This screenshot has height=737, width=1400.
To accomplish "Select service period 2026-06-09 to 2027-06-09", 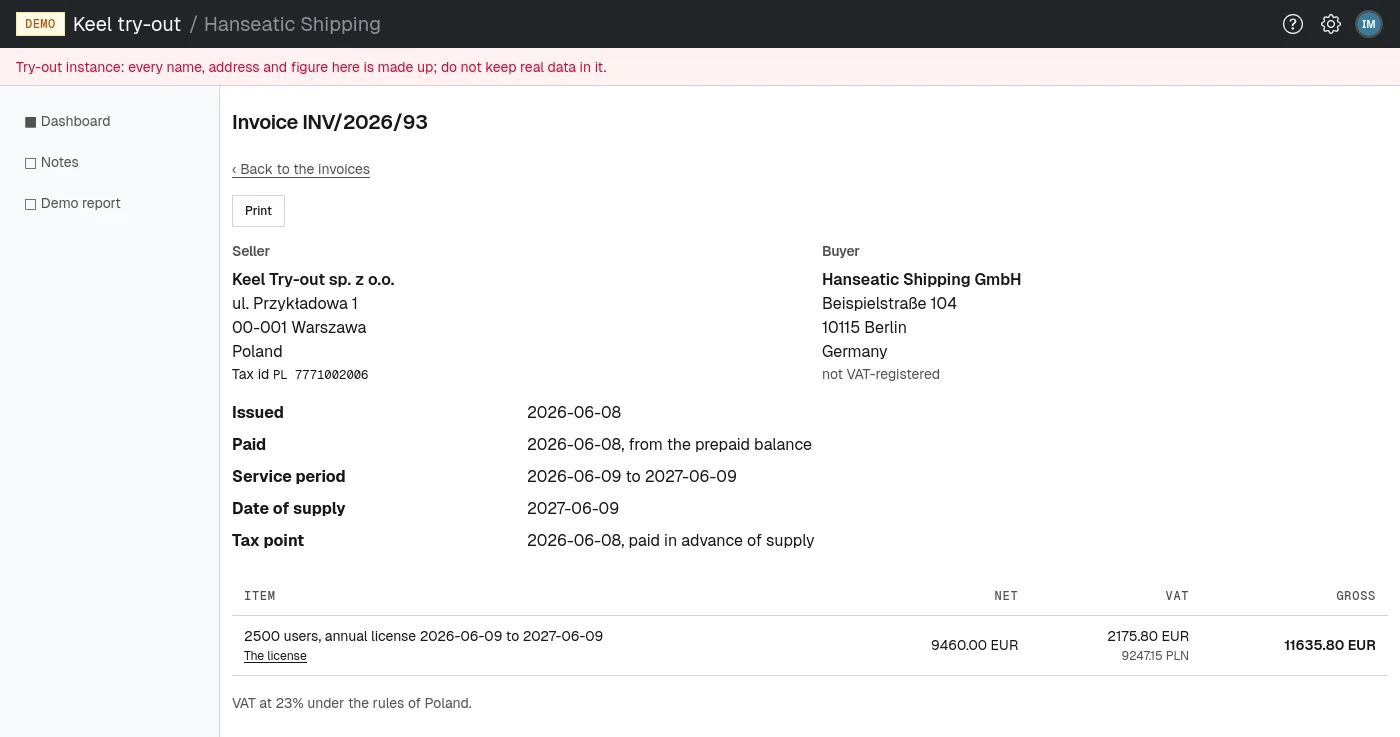I will point(632,476).
